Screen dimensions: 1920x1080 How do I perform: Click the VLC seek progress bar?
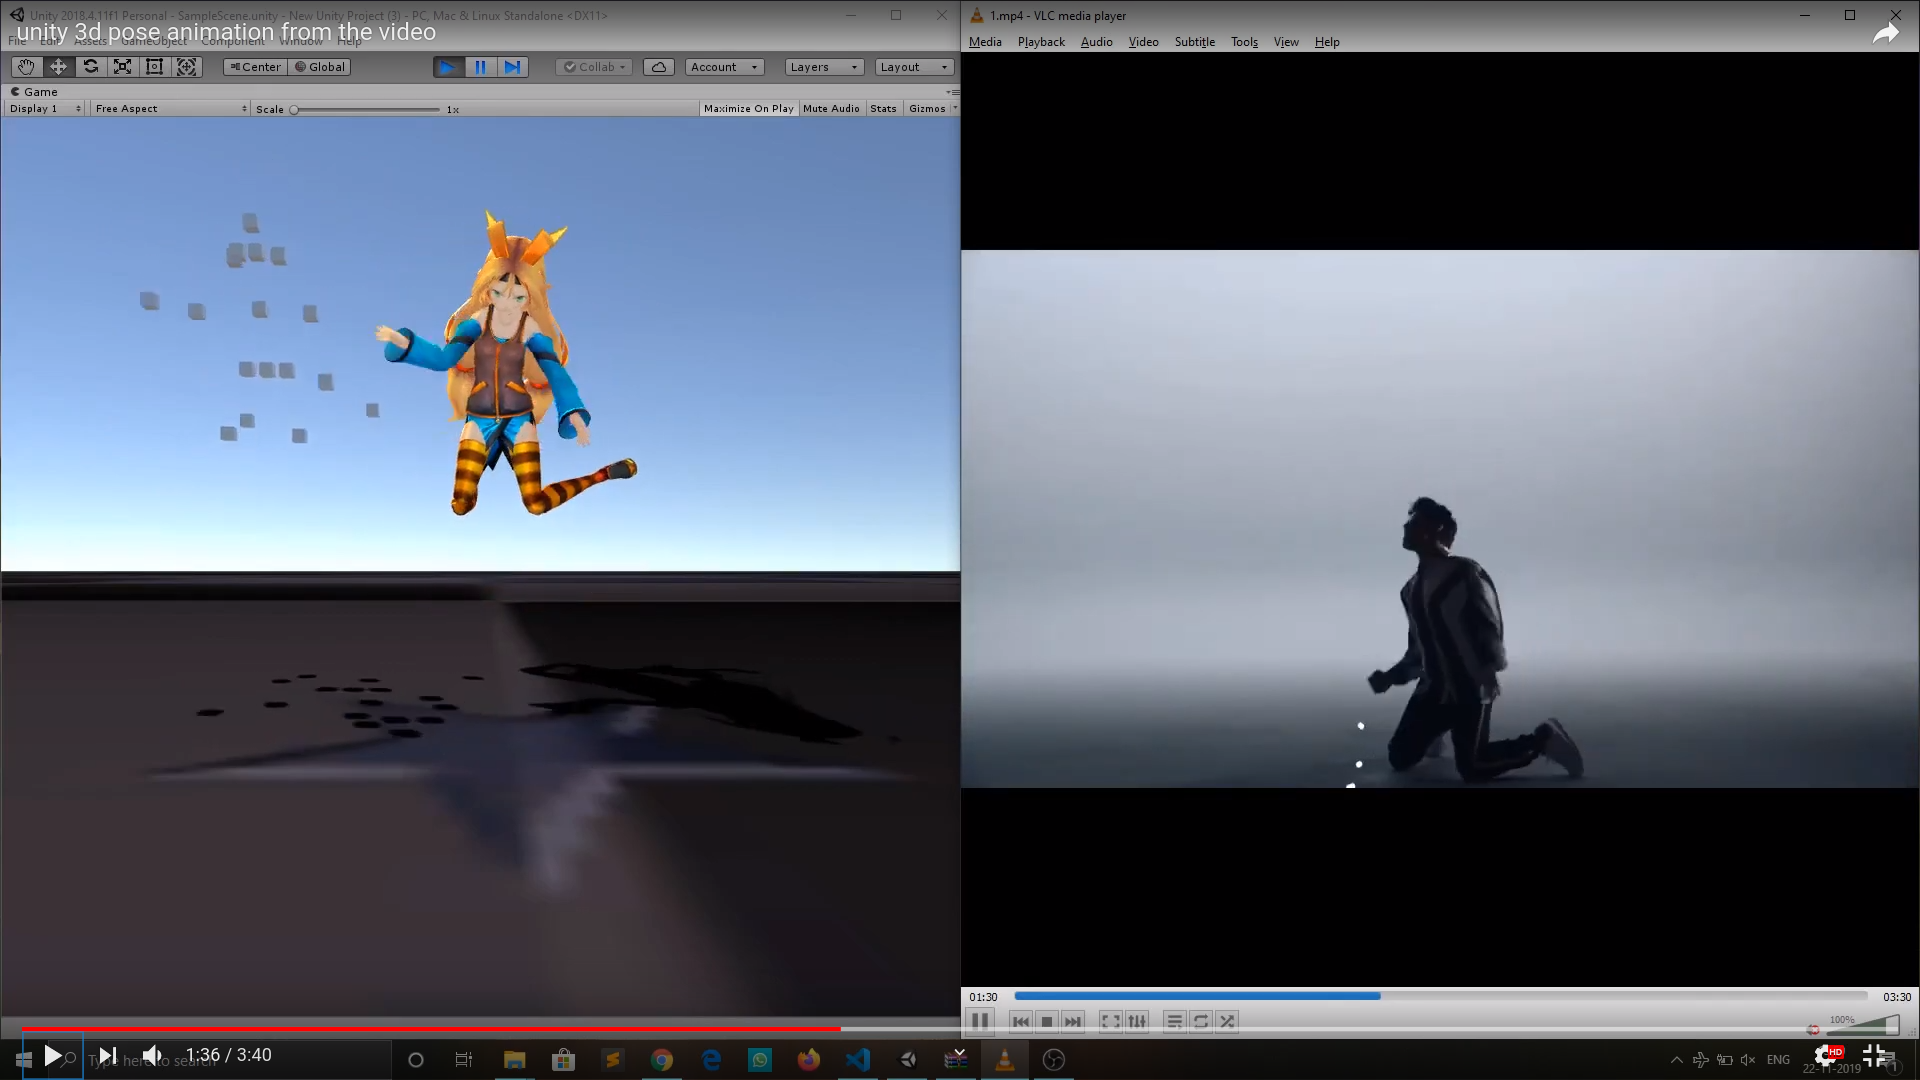click(x=1440, y=996)
